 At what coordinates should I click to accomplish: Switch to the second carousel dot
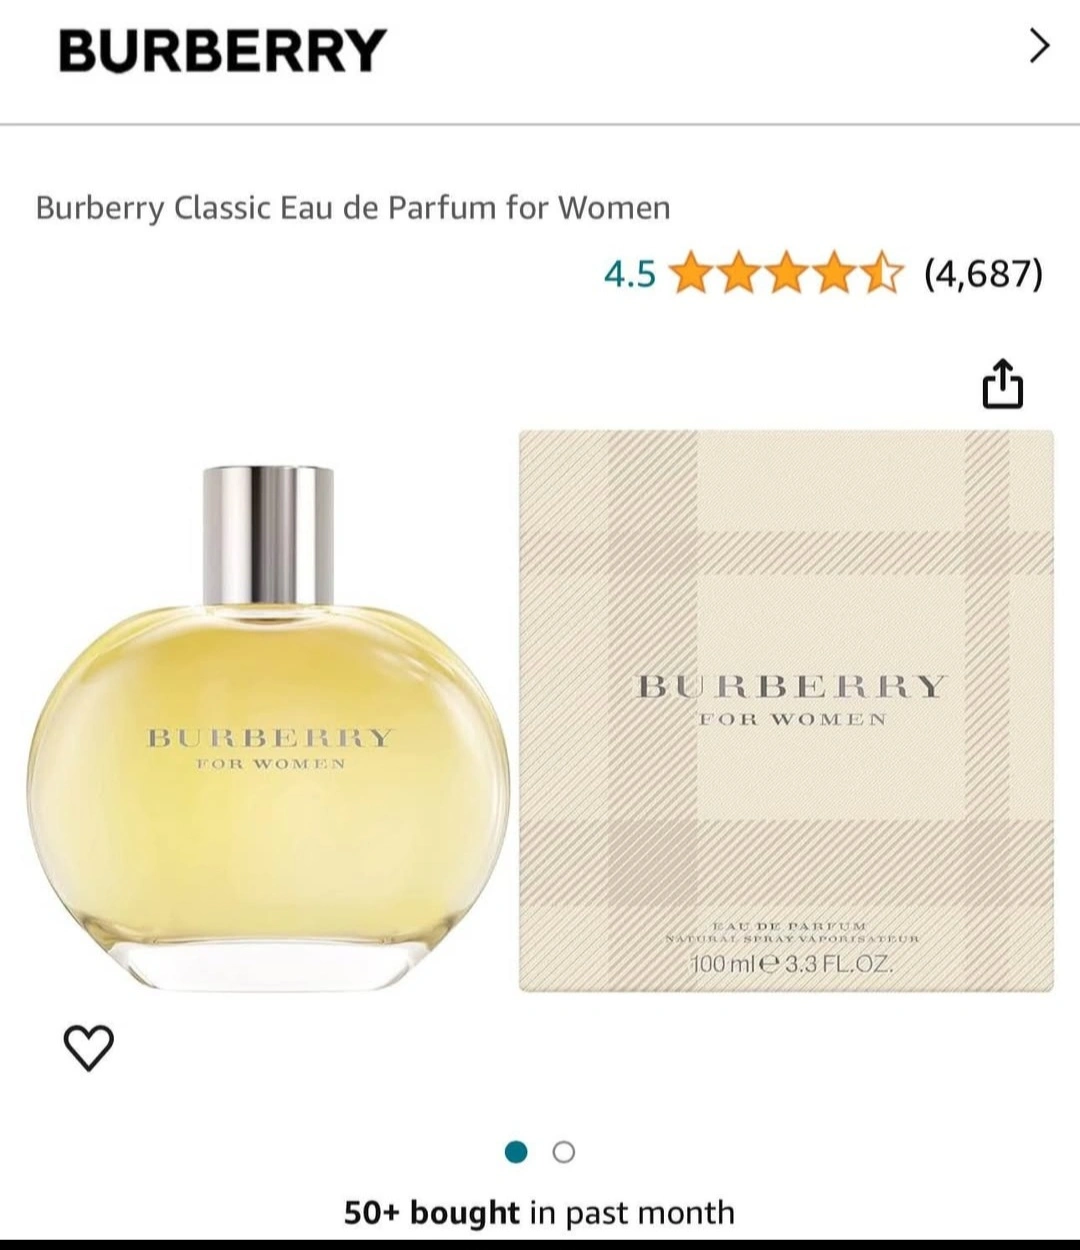point(564,1152)
